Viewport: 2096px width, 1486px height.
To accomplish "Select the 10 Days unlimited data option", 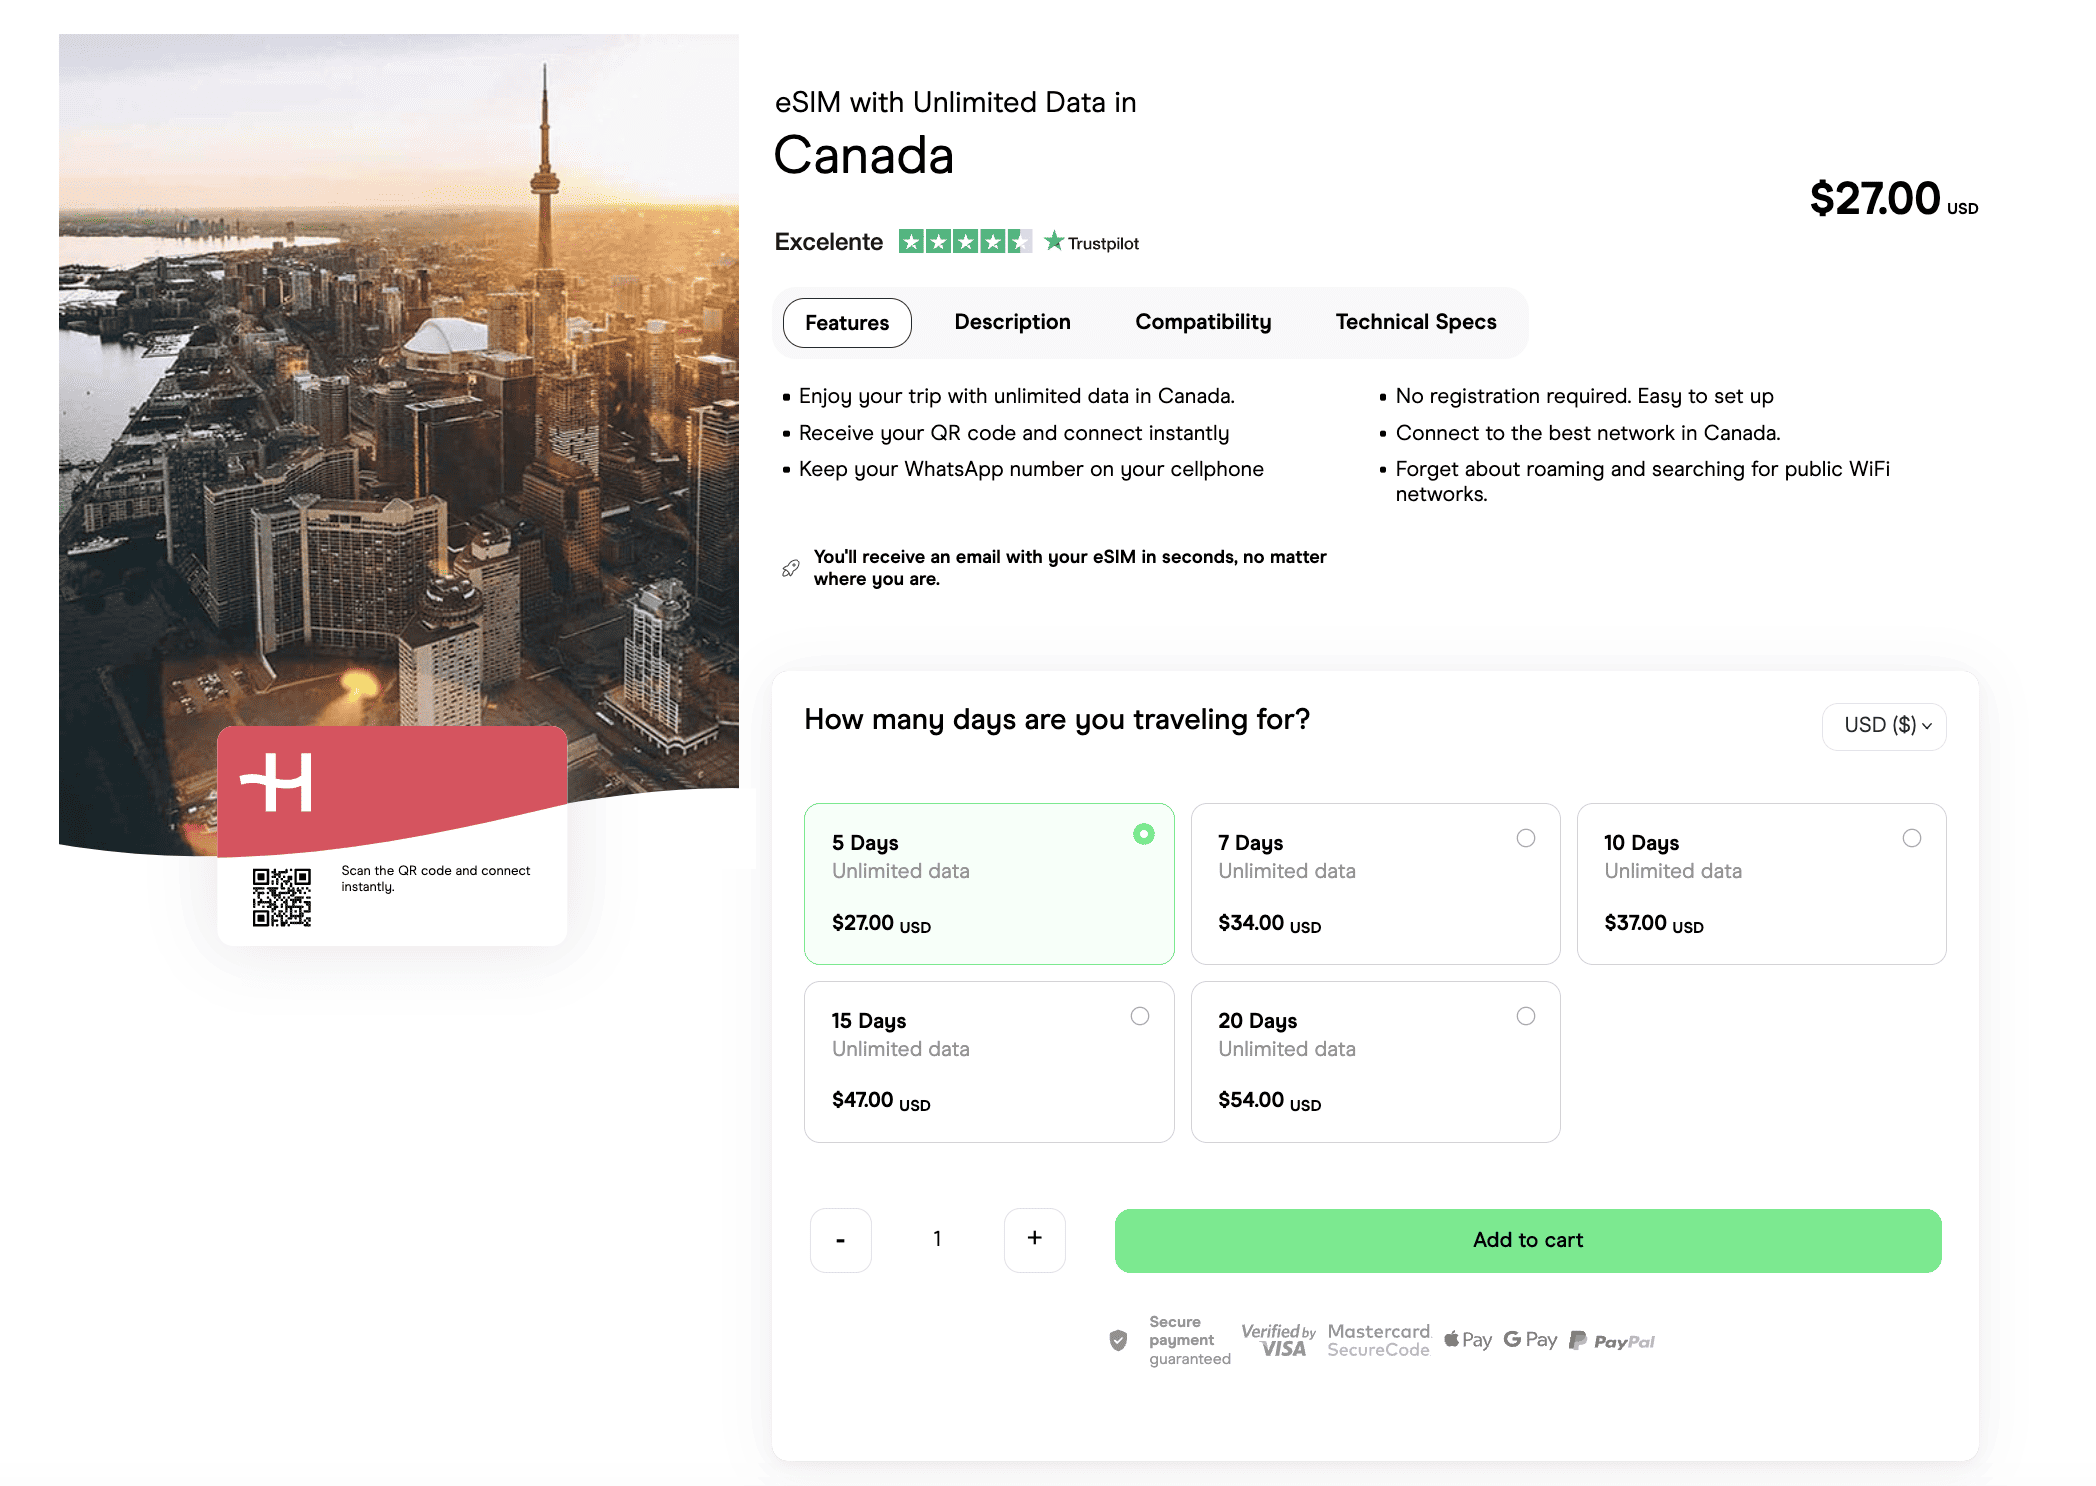I will pos(1911,838).
